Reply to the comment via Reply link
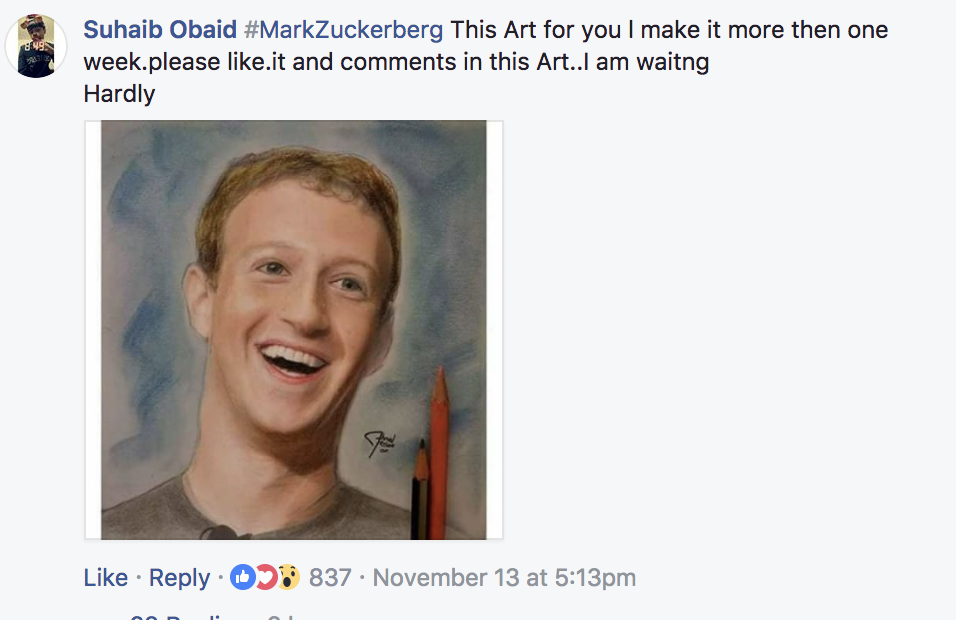The width and height of the screenshot is (956, 620). pyautogui.click(x=179, y=577)
